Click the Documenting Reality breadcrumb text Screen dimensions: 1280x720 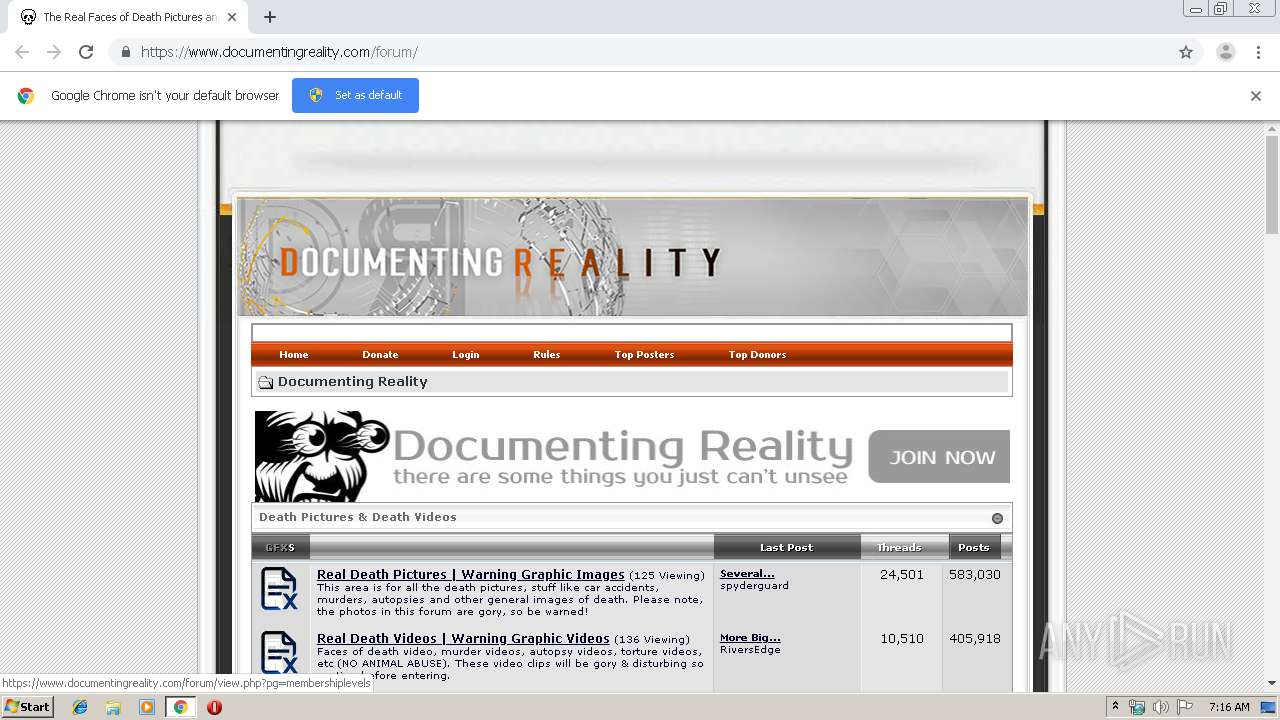352,382
